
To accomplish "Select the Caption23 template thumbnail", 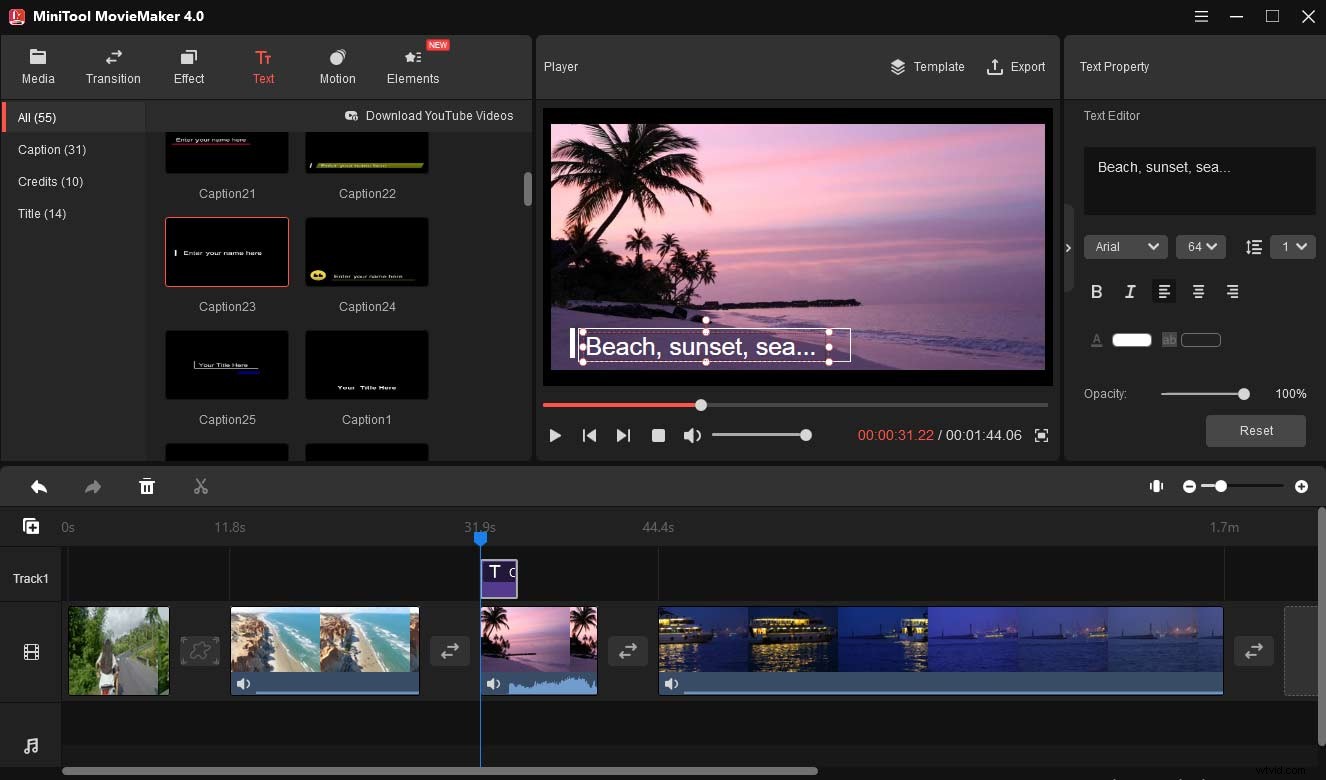I will click(x=226, y=252).
